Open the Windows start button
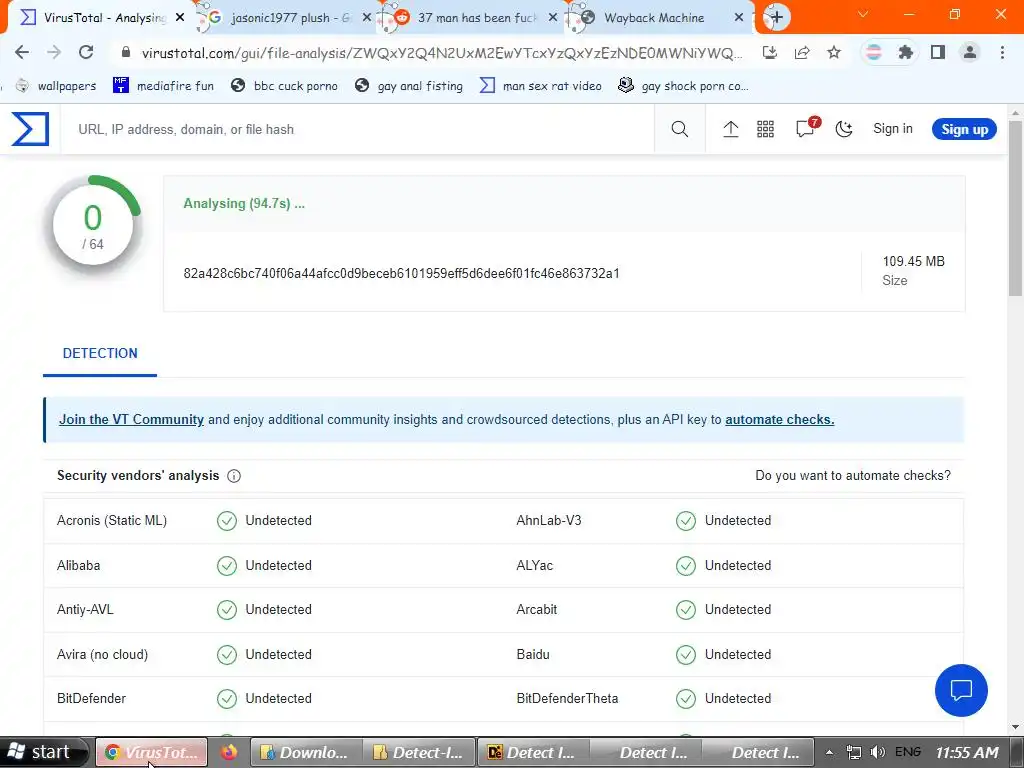The height and width of the screenshot is (768, 1024). (42, 752)
